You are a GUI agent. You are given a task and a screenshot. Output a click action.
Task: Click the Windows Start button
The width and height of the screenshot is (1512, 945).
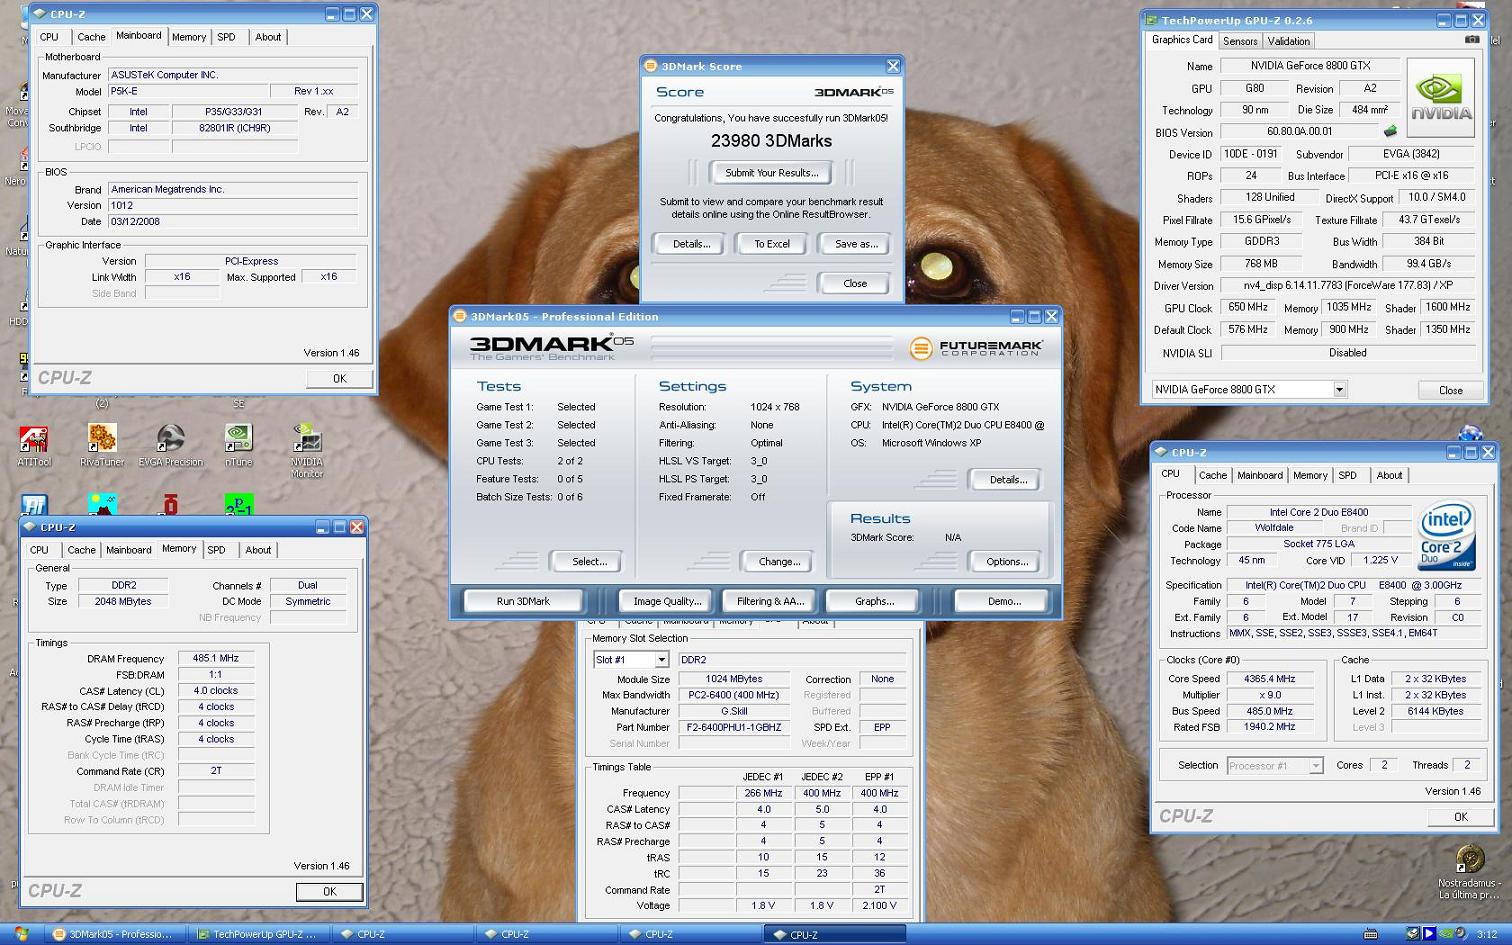point(21,934)
